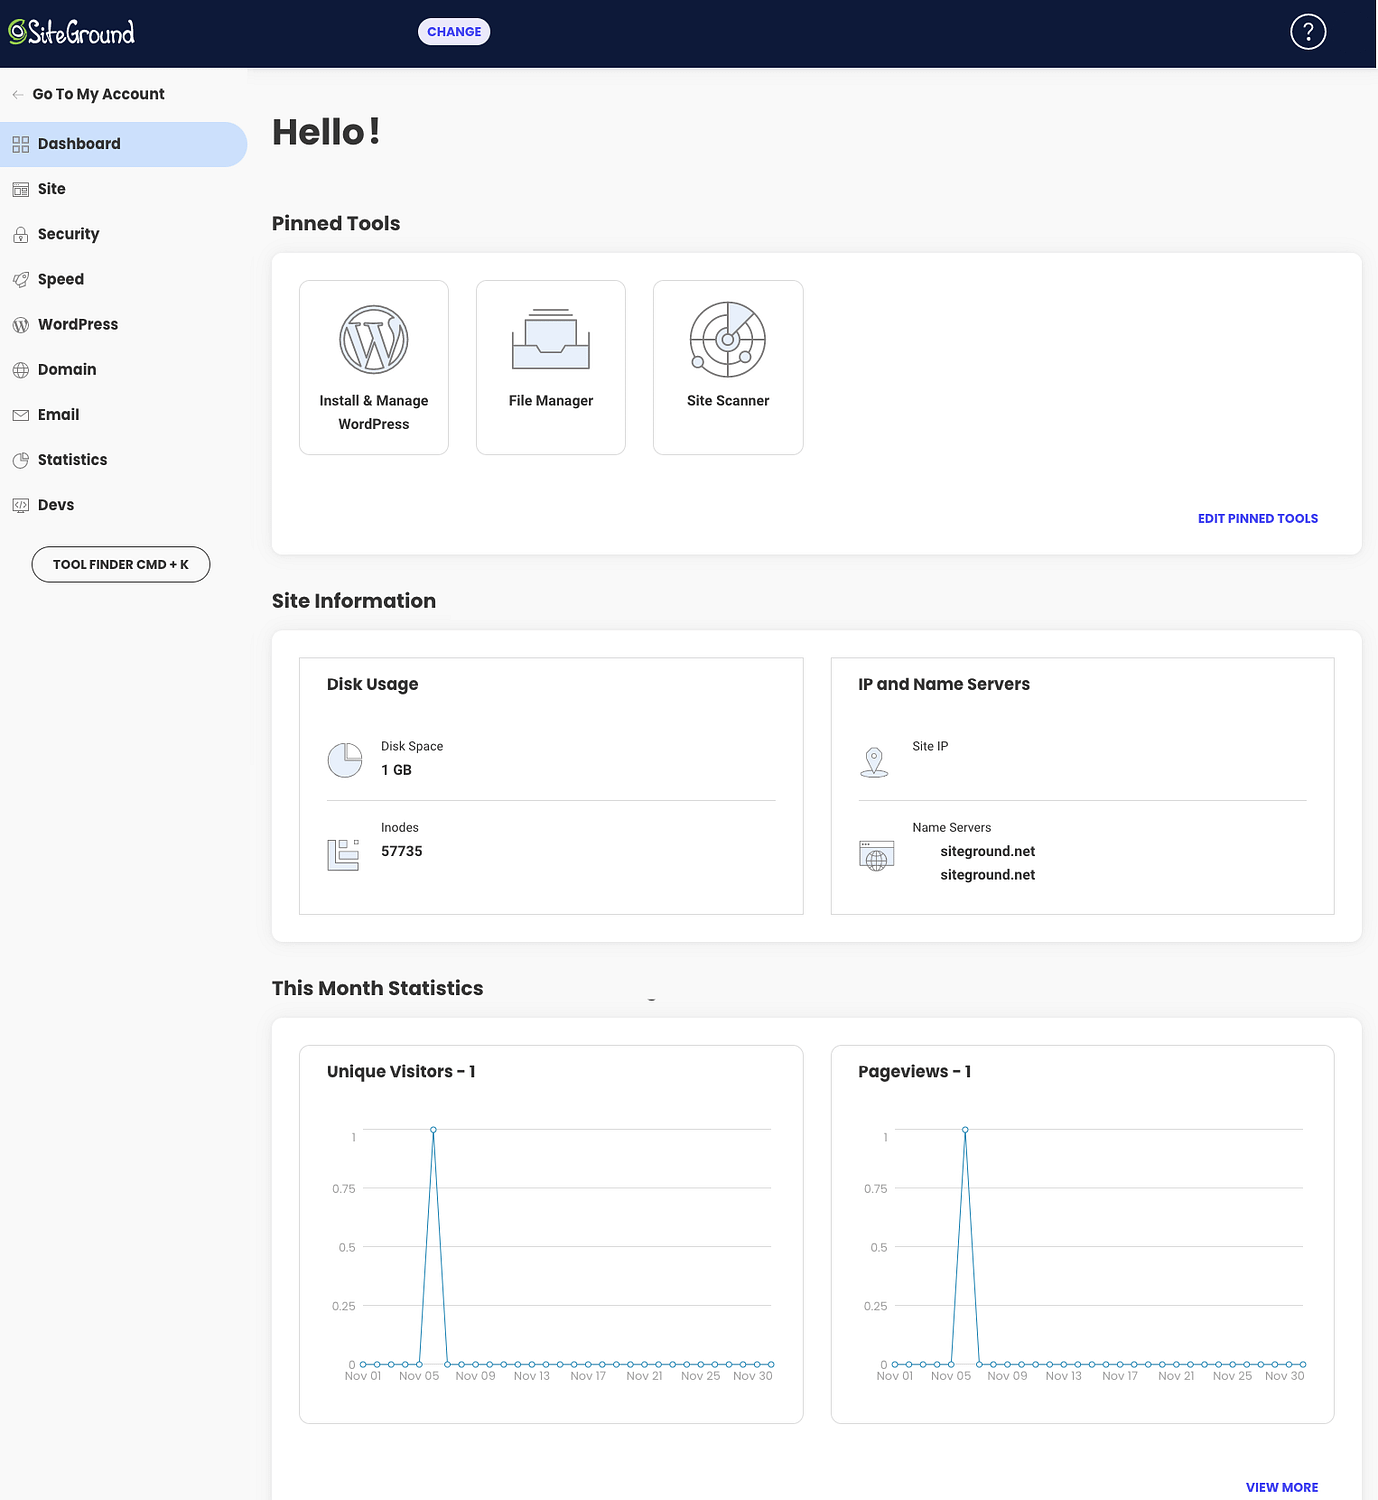This screenshot has height=1500, width=1378.
Task: Click the Inodes folder tree icon
Action: [343, 855]
